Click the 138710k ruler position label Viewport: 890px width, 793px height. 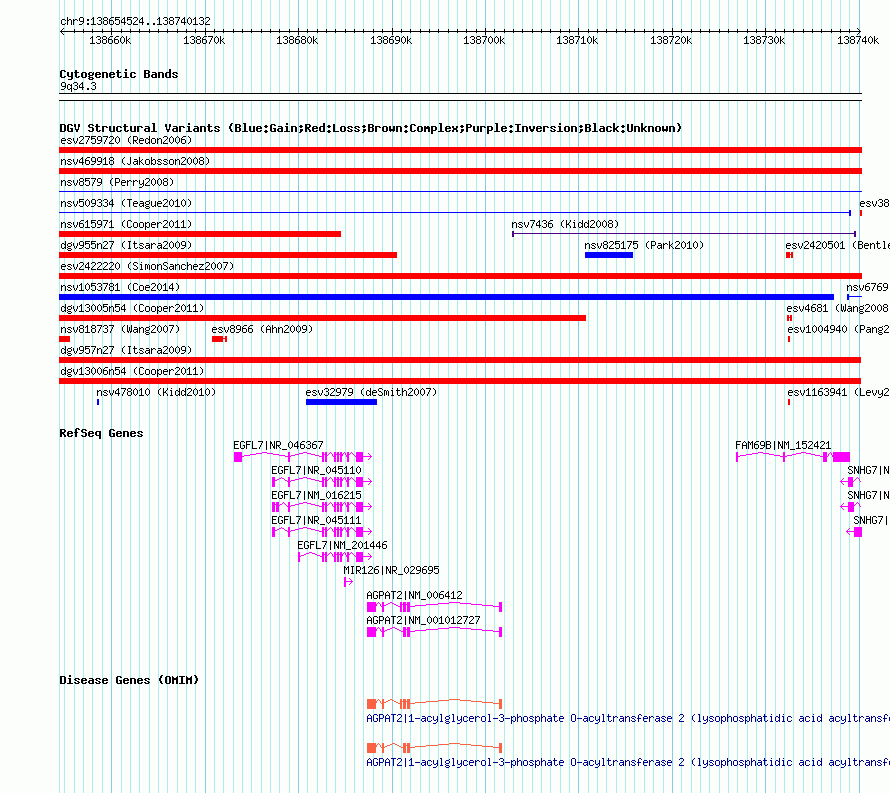click(577, 40)
